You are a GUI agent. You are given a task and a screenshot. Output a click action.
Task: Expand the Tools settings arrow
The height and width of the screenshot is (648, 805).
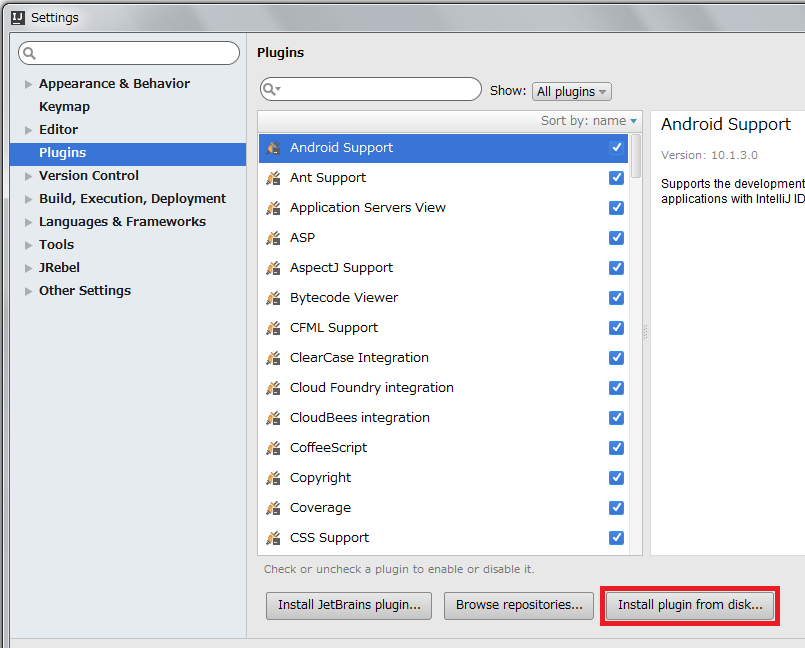(28, 245)
